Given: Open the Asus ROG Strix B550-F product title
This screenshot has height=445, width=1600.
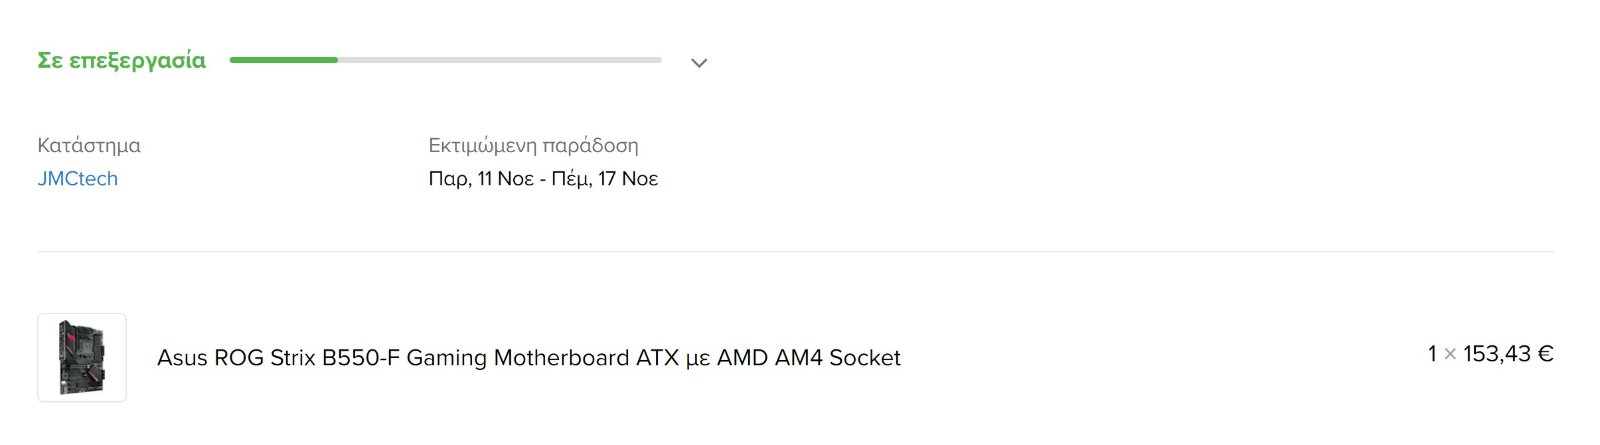Looking at the screenshot, I should (x=528, y=358).
